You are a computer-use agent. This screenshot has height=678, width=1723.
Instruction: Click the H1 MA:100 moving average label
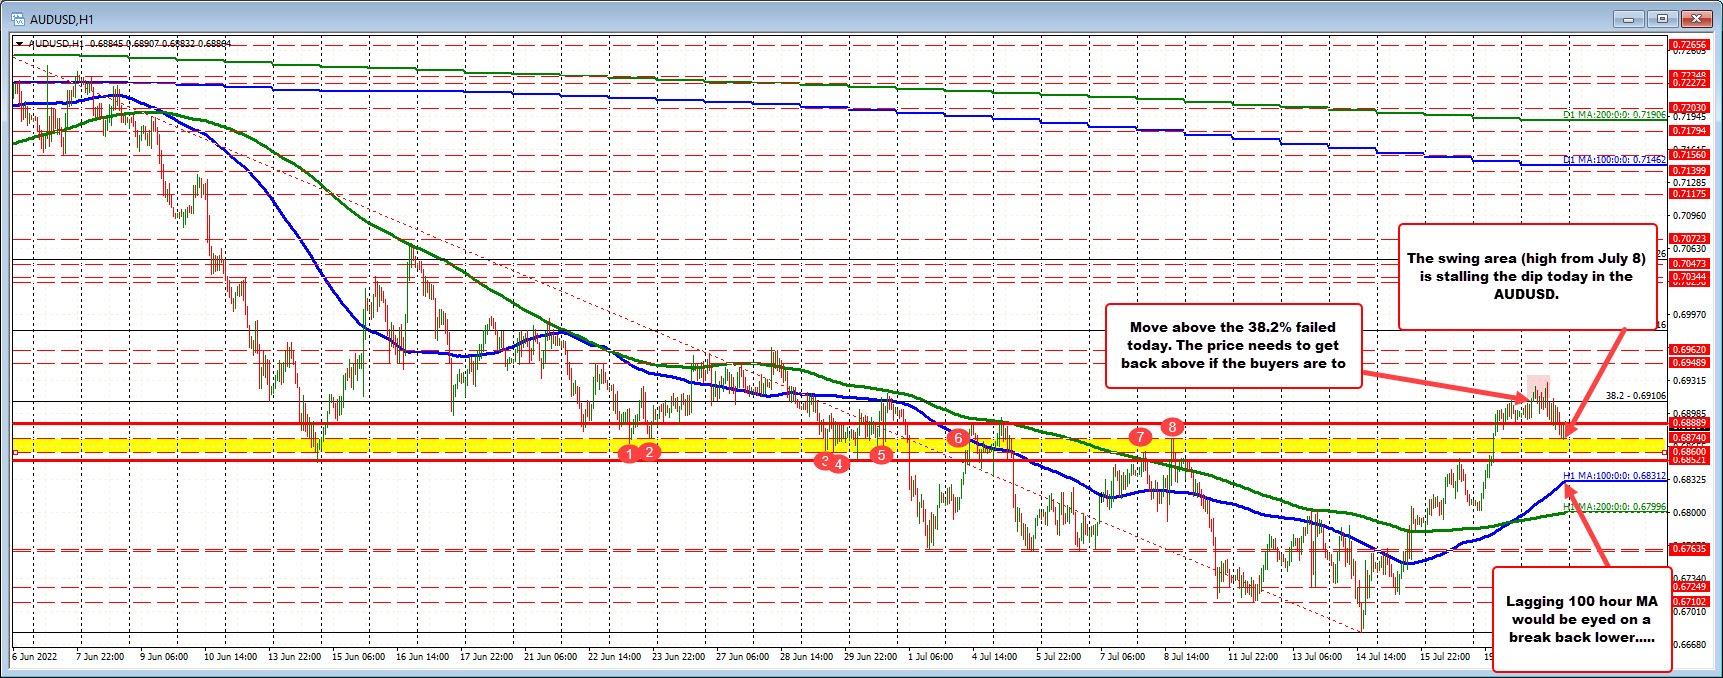pyautogui.click(x=1614, y=476)
